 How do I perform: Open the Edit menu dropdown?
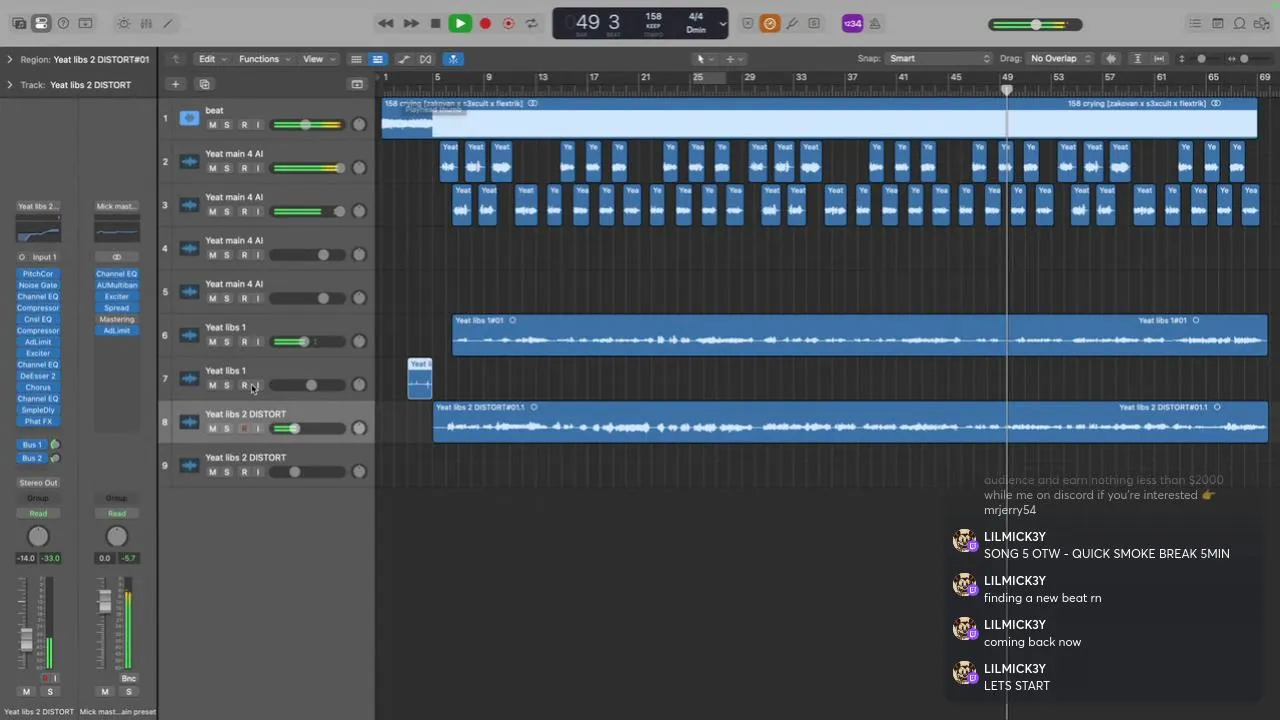tap(211, 59)
